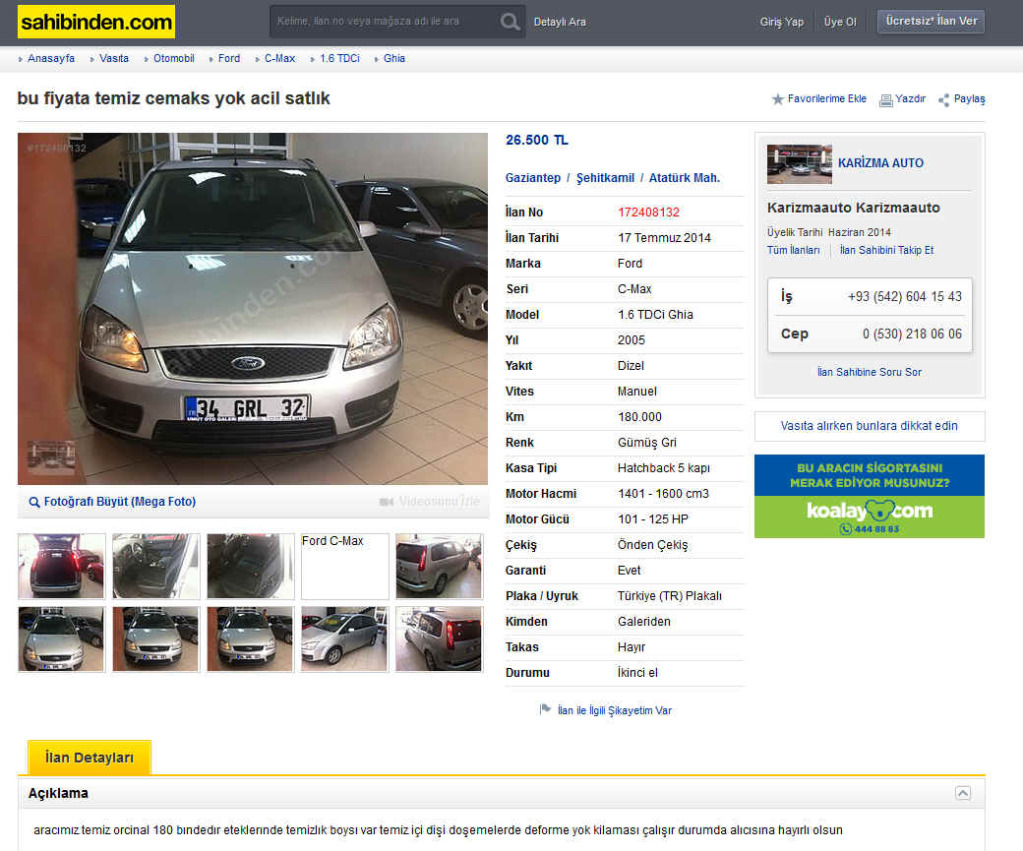Click the Paylaş share icon
Viewport: 1023px width, 851px height.
click(944, 99)
